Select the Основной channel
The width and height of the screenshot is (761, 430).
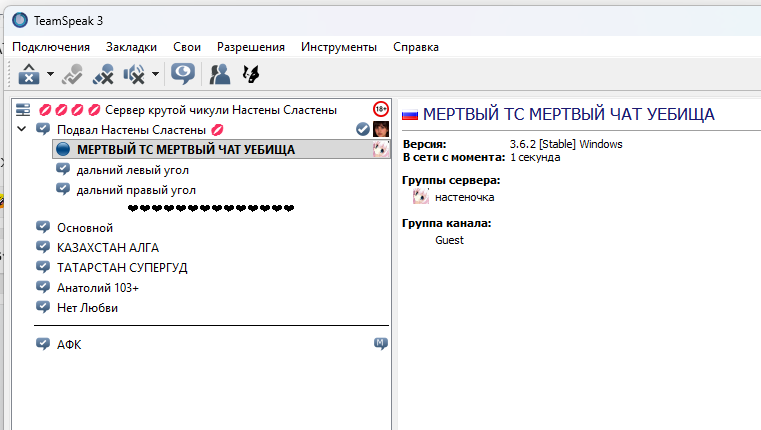point(85,228)
